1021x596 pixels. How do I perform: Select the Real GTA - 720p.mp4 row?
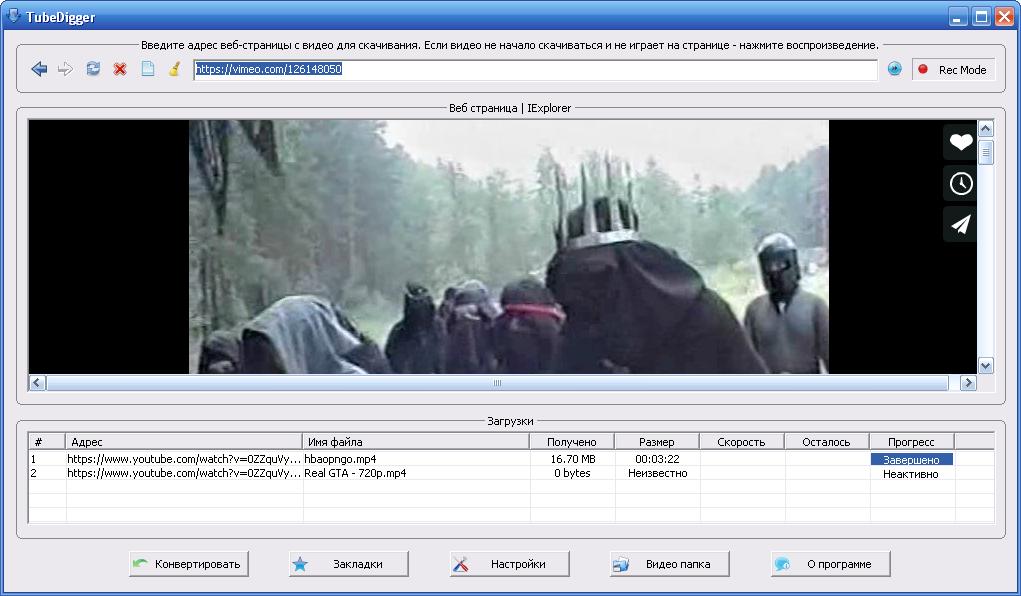click(x=511, y=473)
